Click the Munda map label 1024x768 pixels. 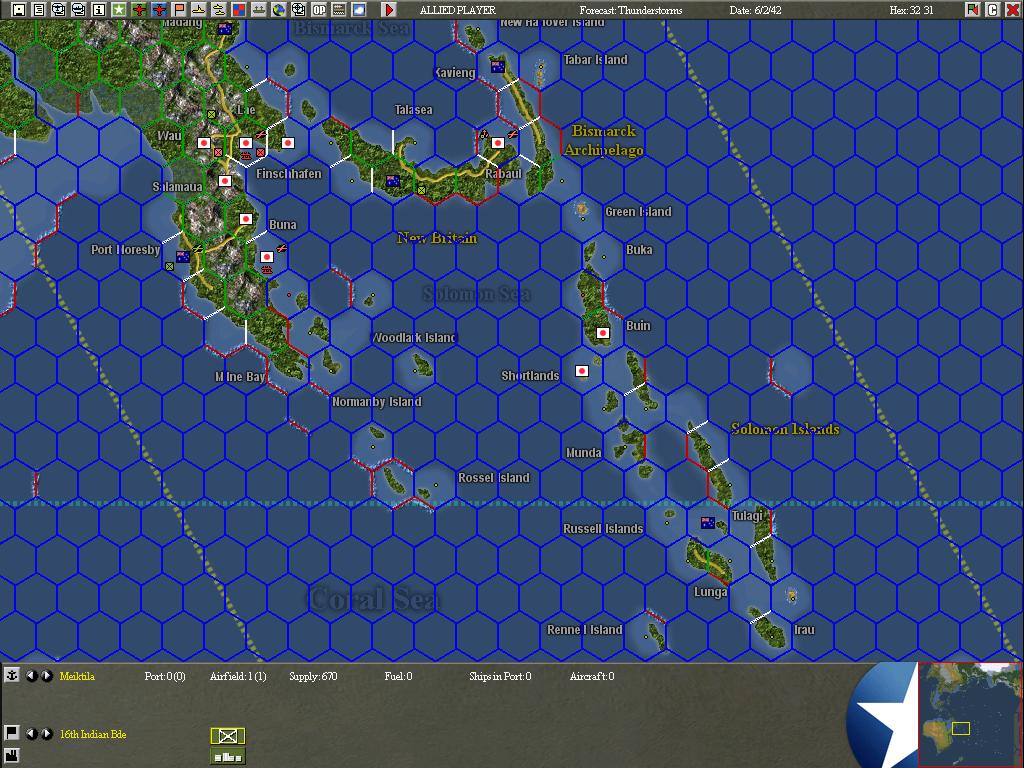(583, 452)
